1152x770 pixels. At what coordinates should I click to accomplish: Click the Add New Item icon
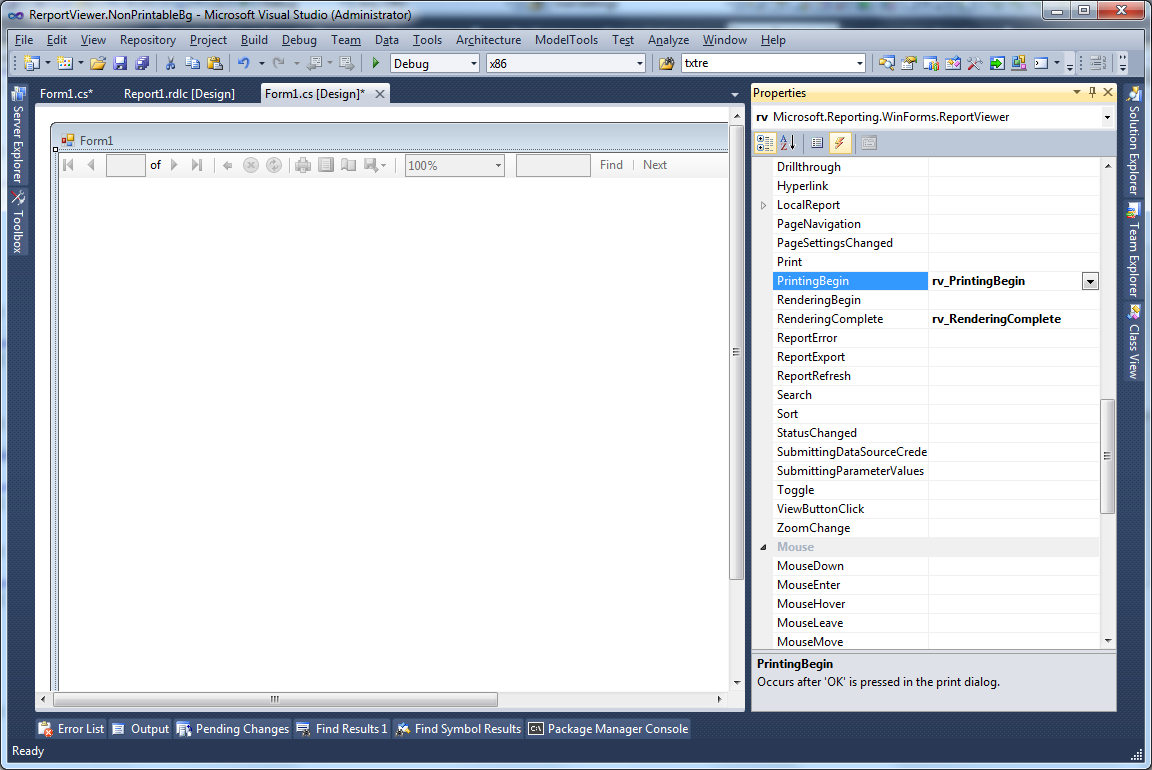coord(65,63)
